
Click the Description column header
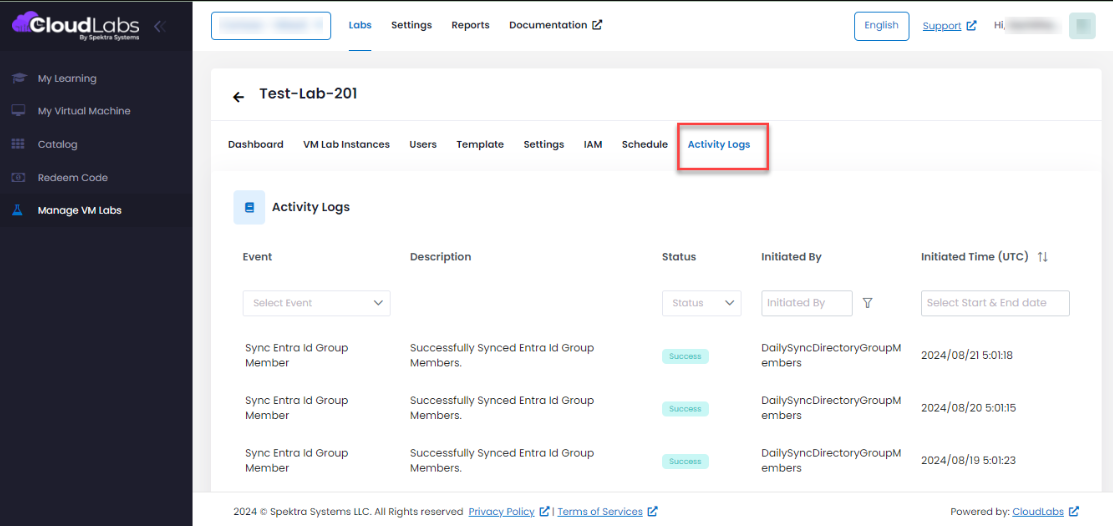tap(441, 257)
